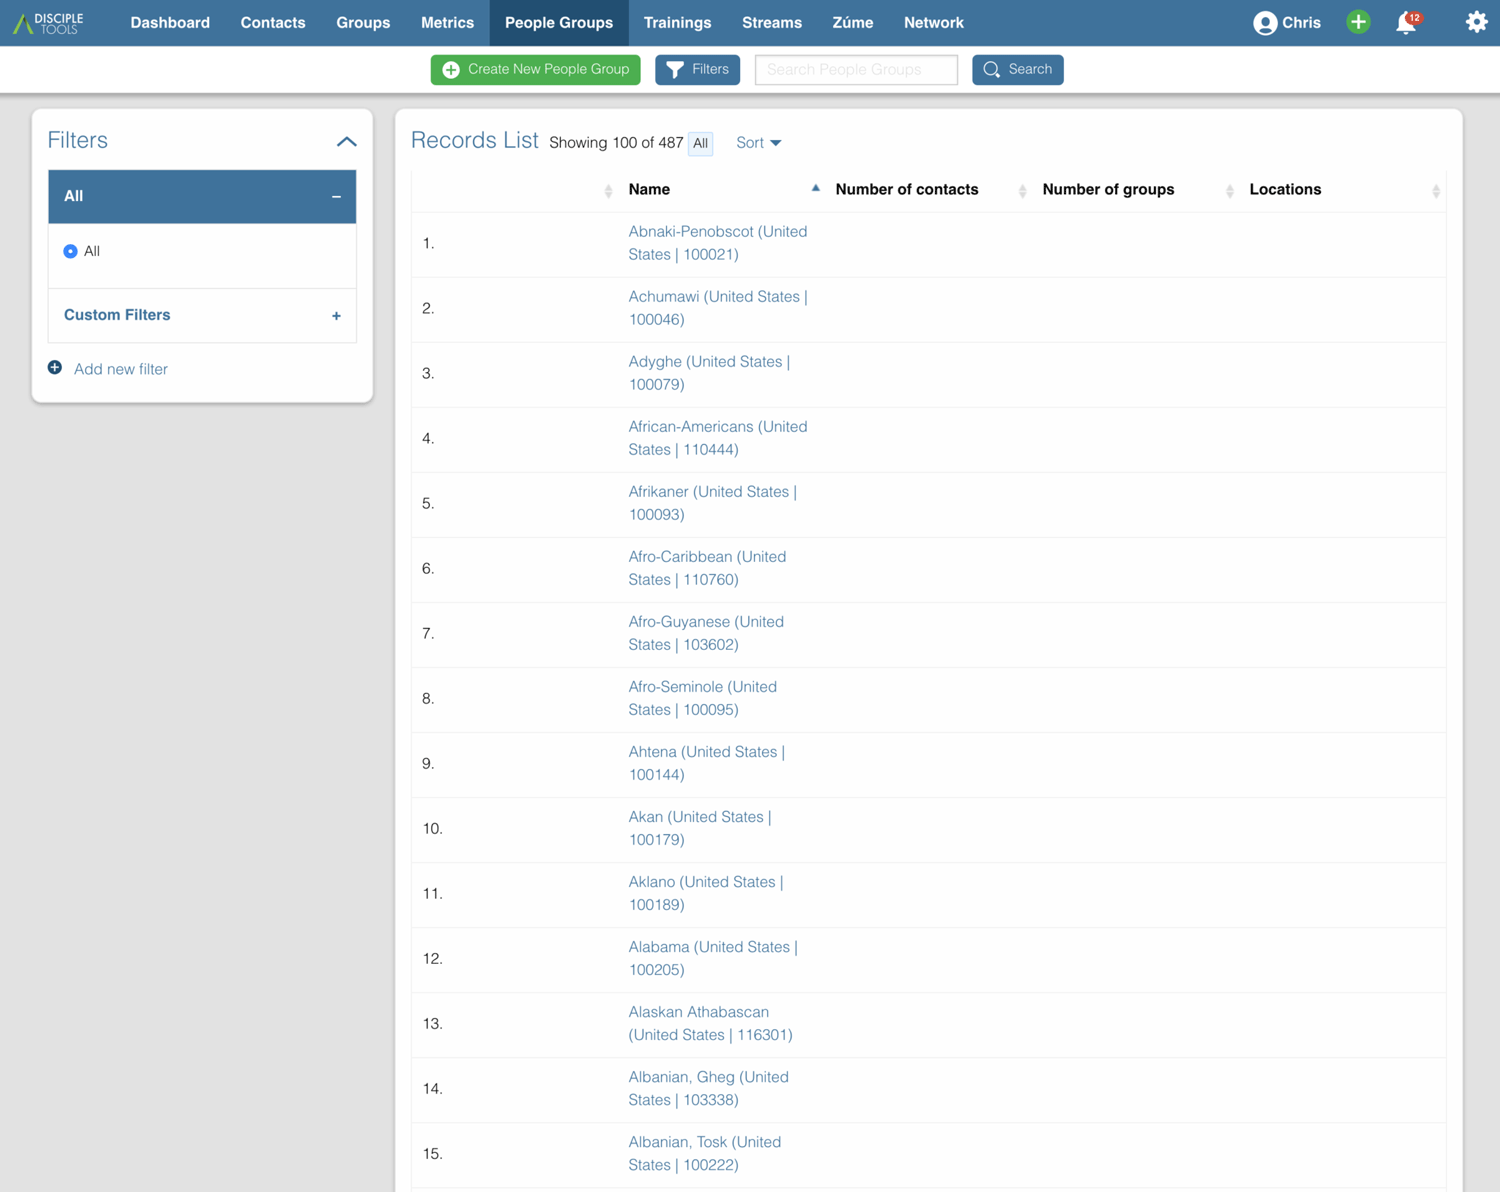Click the Disciple Tools logo
This screenshot has width=1500, height=1192.
point(48,22)
